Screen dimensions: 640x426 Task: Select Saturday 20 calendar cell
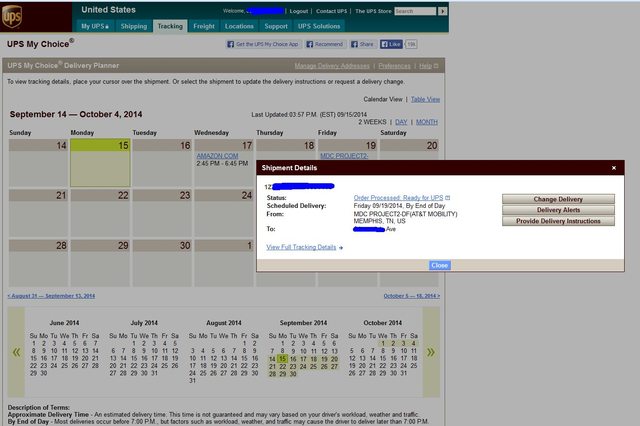click(409, 149)
